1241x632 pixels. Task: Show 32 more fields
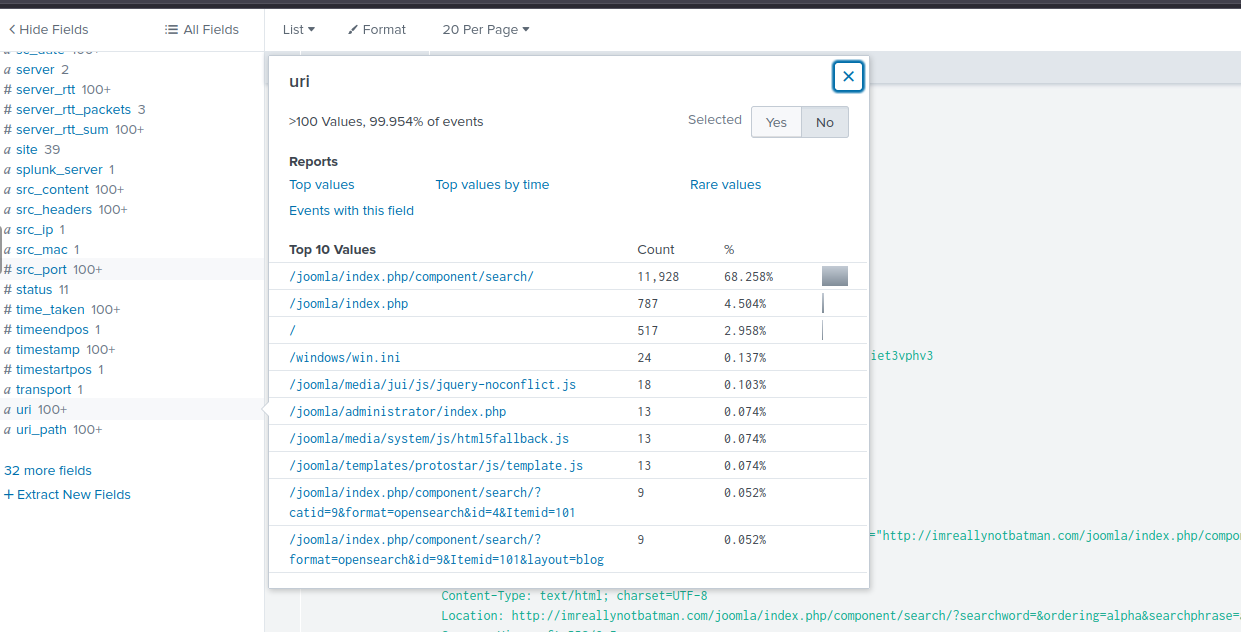48,471
